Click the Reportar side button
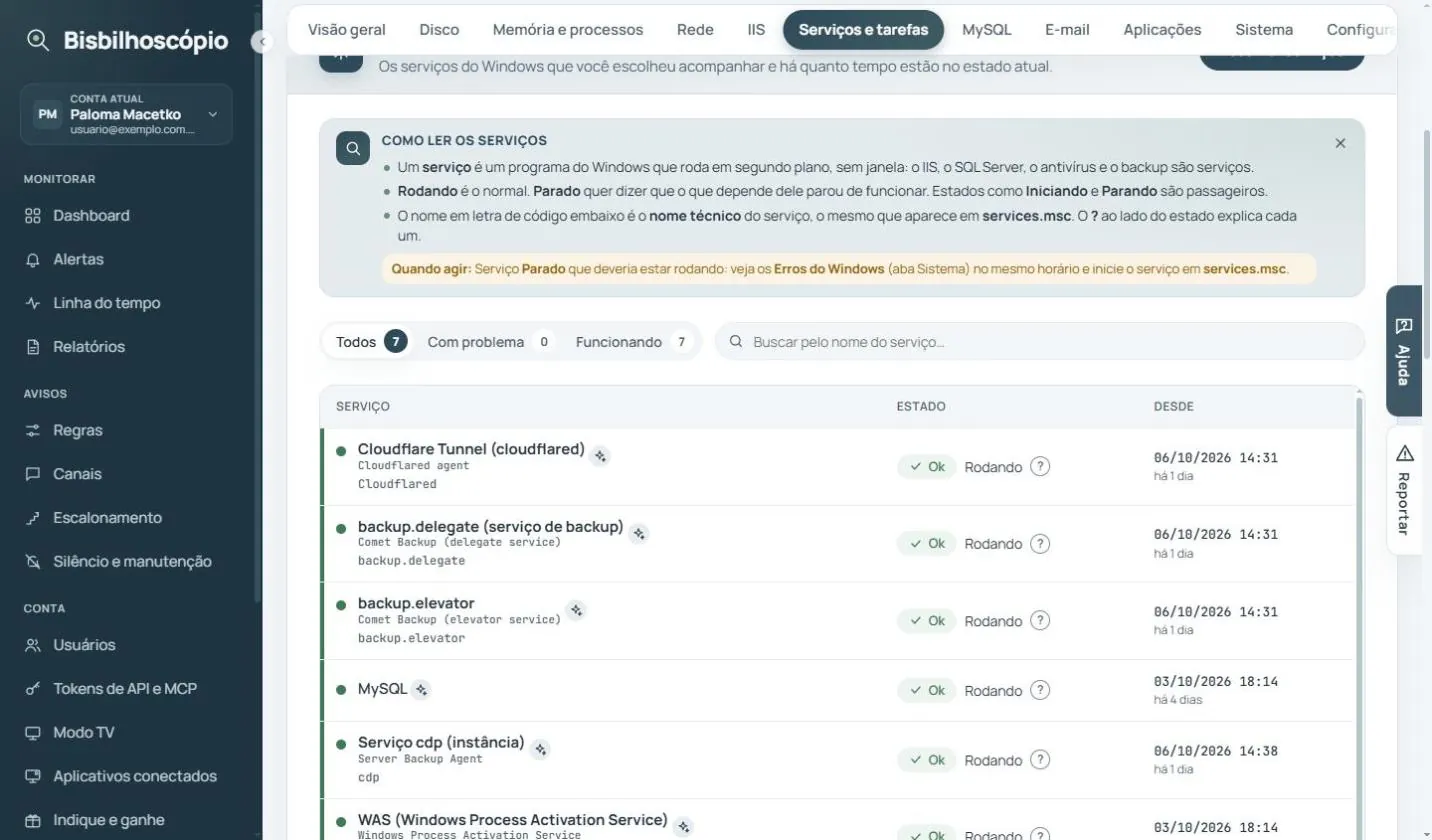The width and height of the screenshot is (1432, 840). click(1403, 490)
